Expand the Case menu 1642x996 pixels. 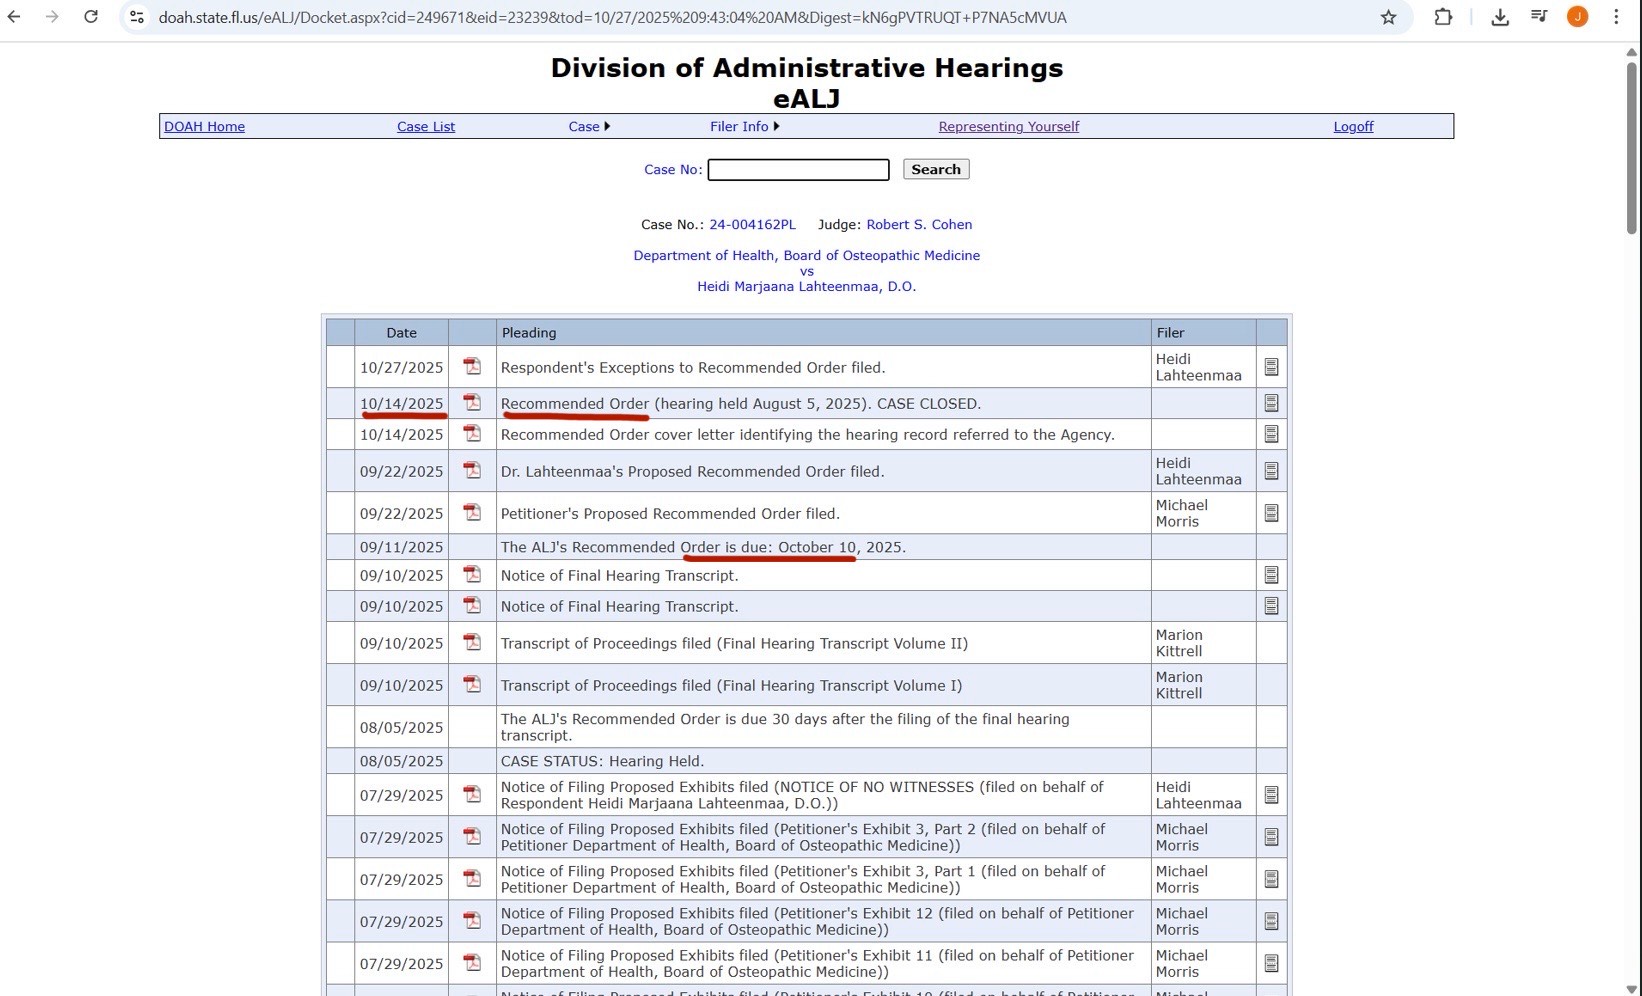588,126
